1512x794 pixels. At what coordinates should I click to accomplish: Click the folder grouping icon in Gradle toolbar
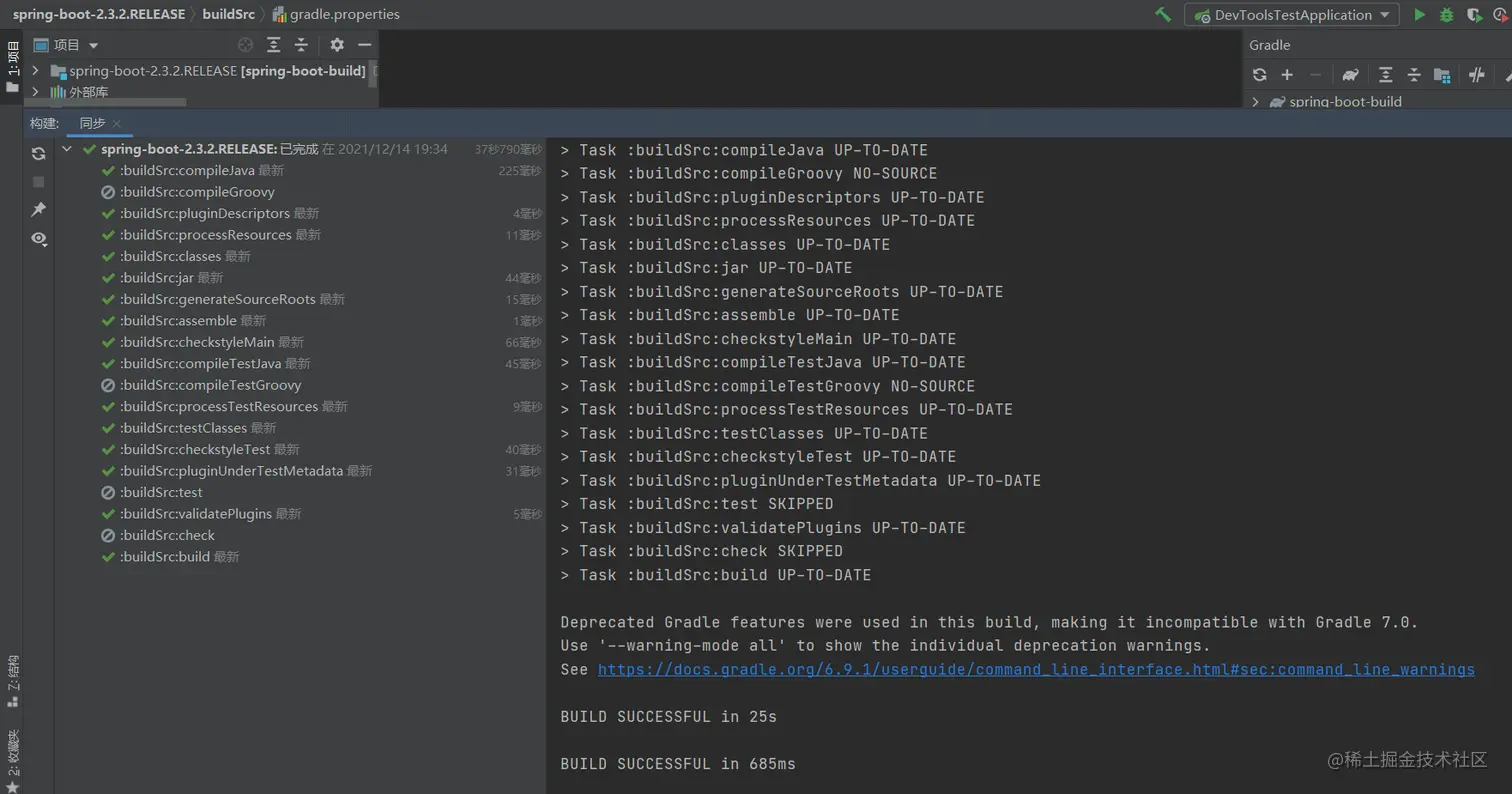click(x=1442, y=75)
